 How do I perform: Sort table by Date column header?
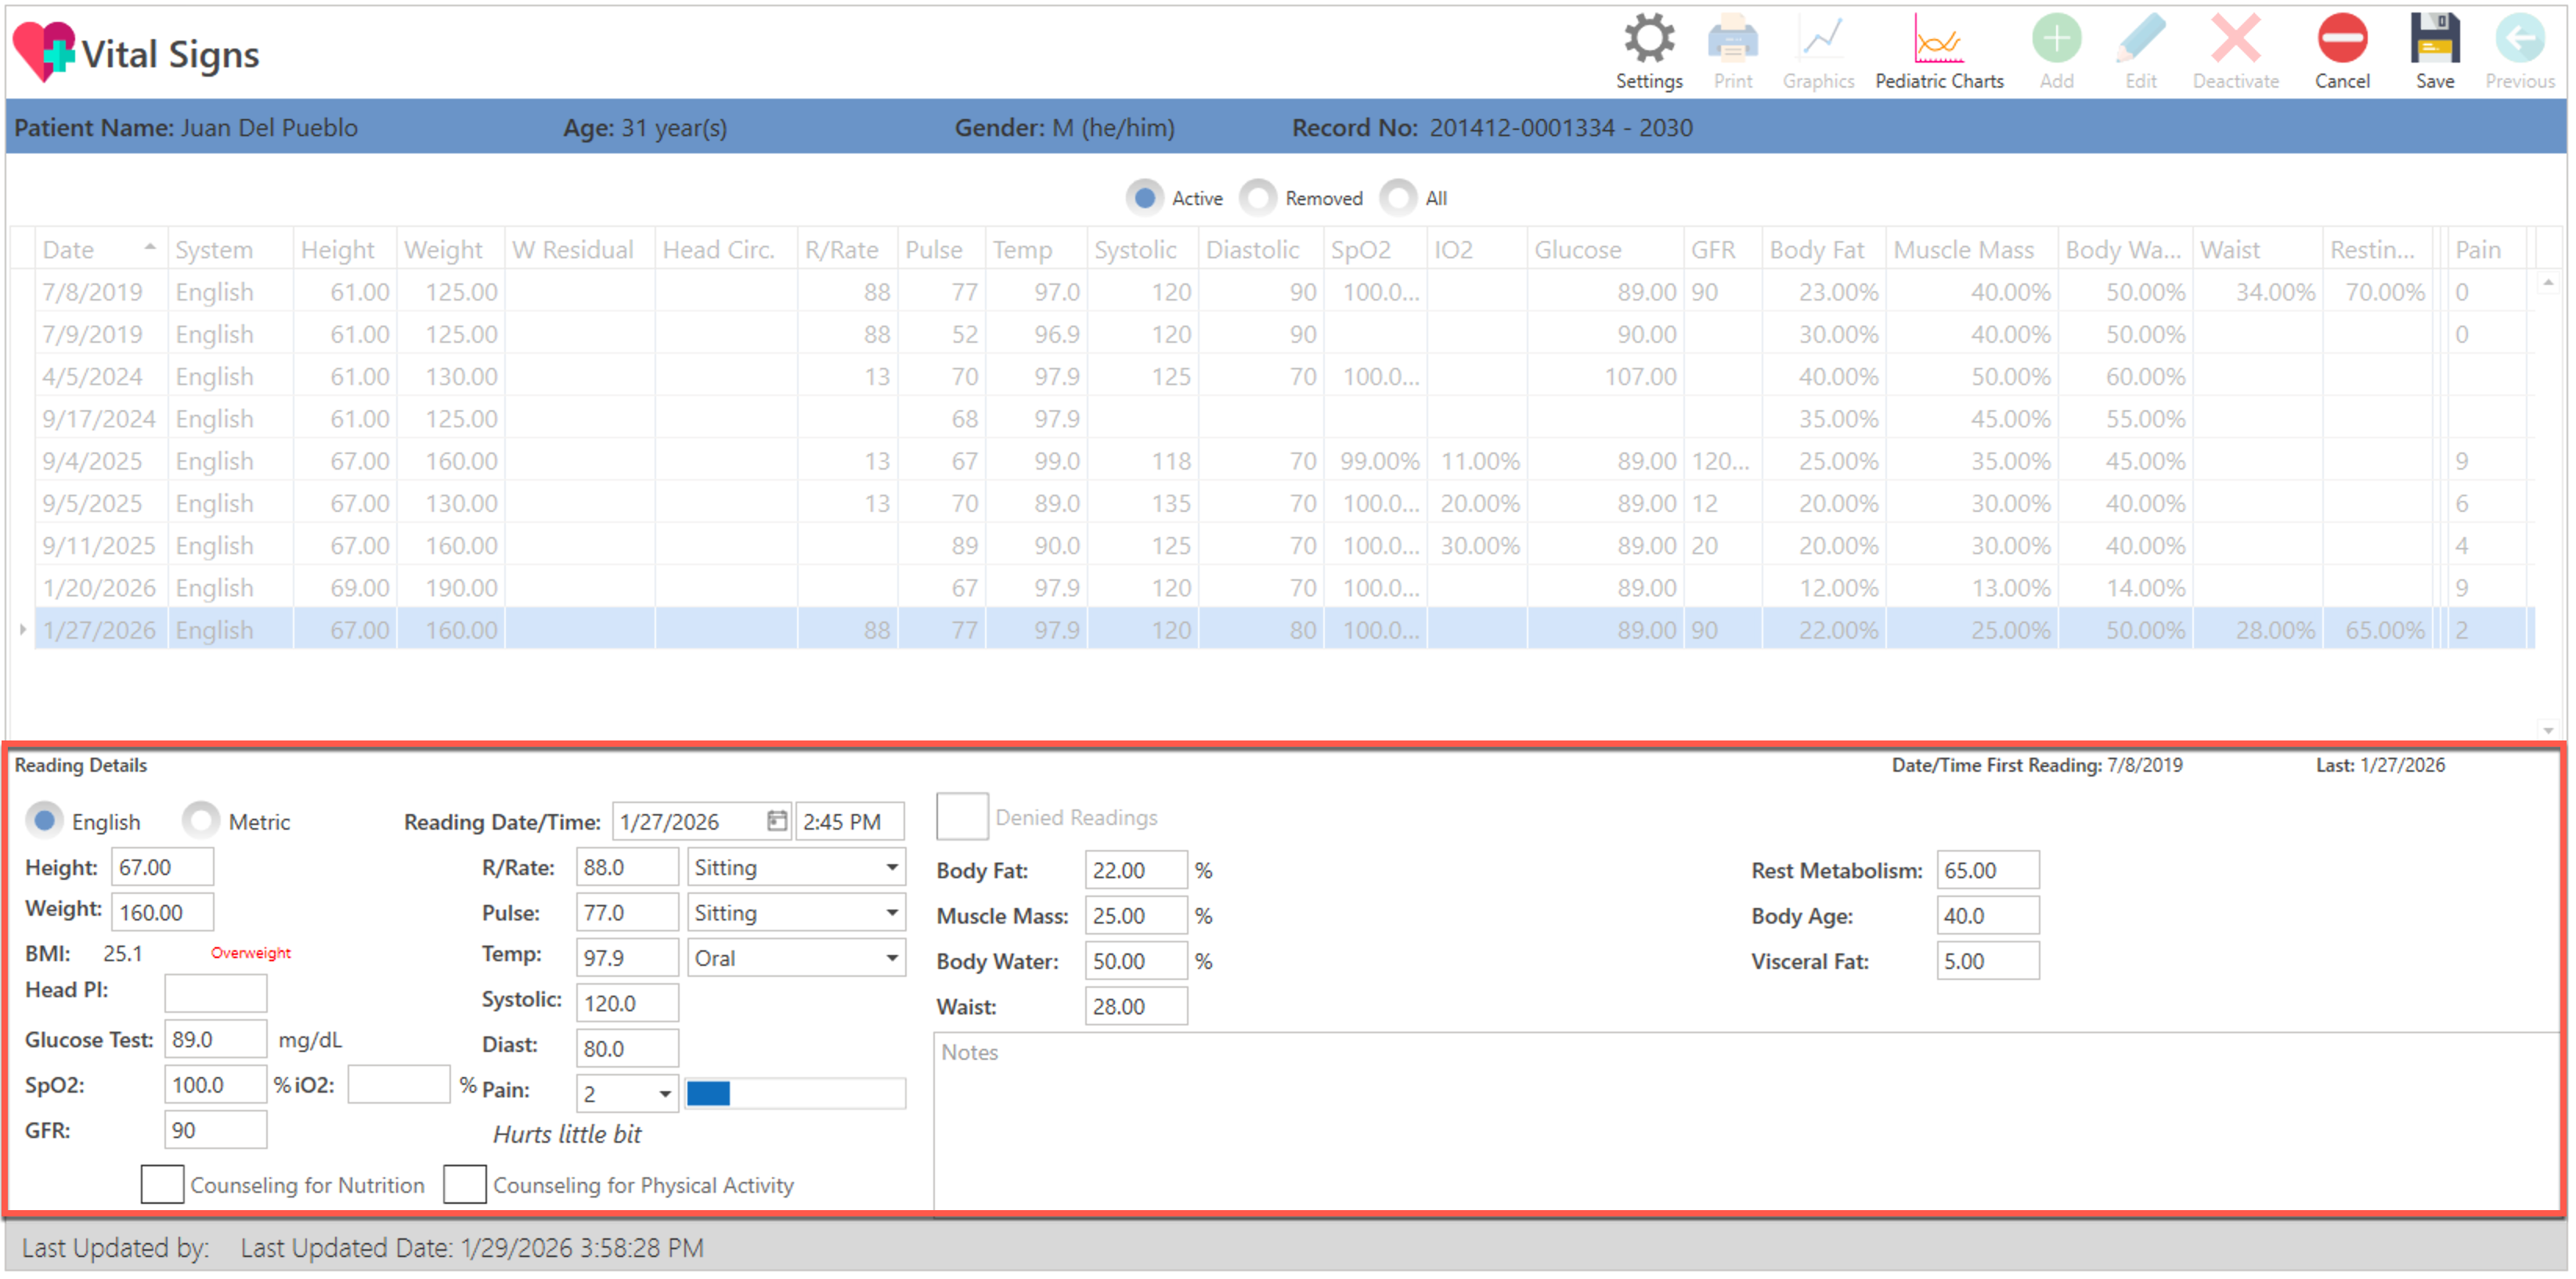pos(68,250)
